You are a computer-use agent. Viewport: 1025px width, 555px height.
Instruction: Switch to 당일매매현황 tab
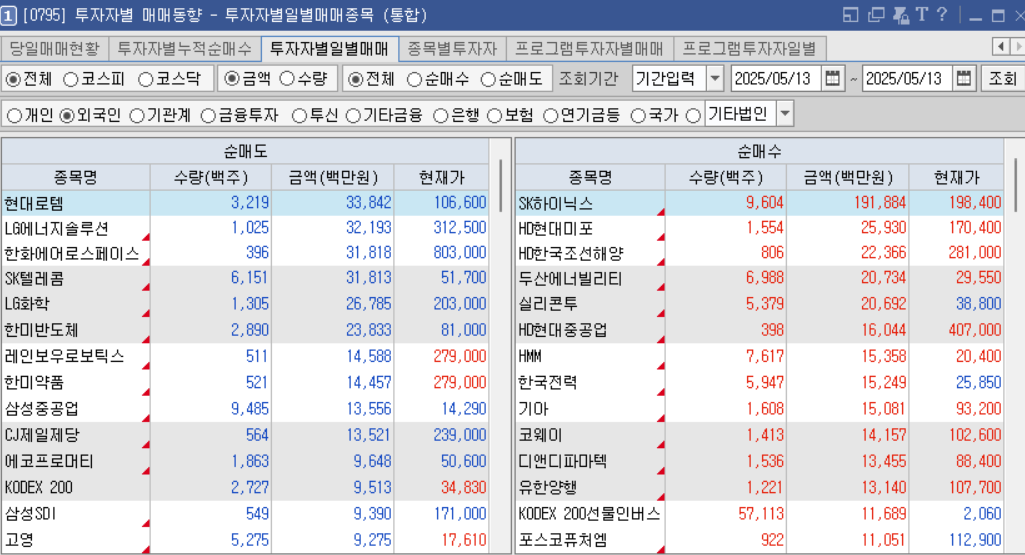coord(54,48)
